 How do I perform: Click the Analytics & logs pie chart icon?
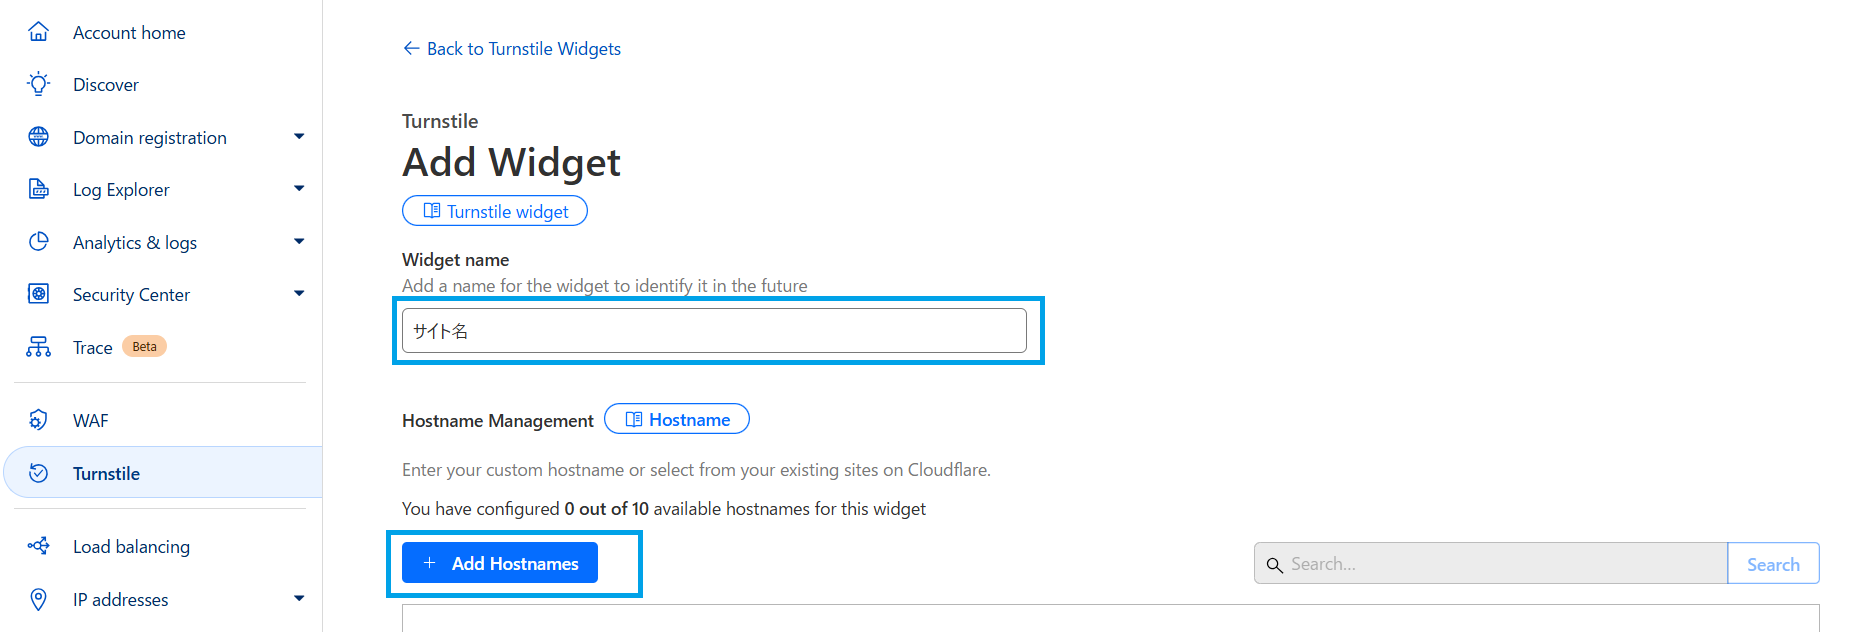[x=38, y=242]
